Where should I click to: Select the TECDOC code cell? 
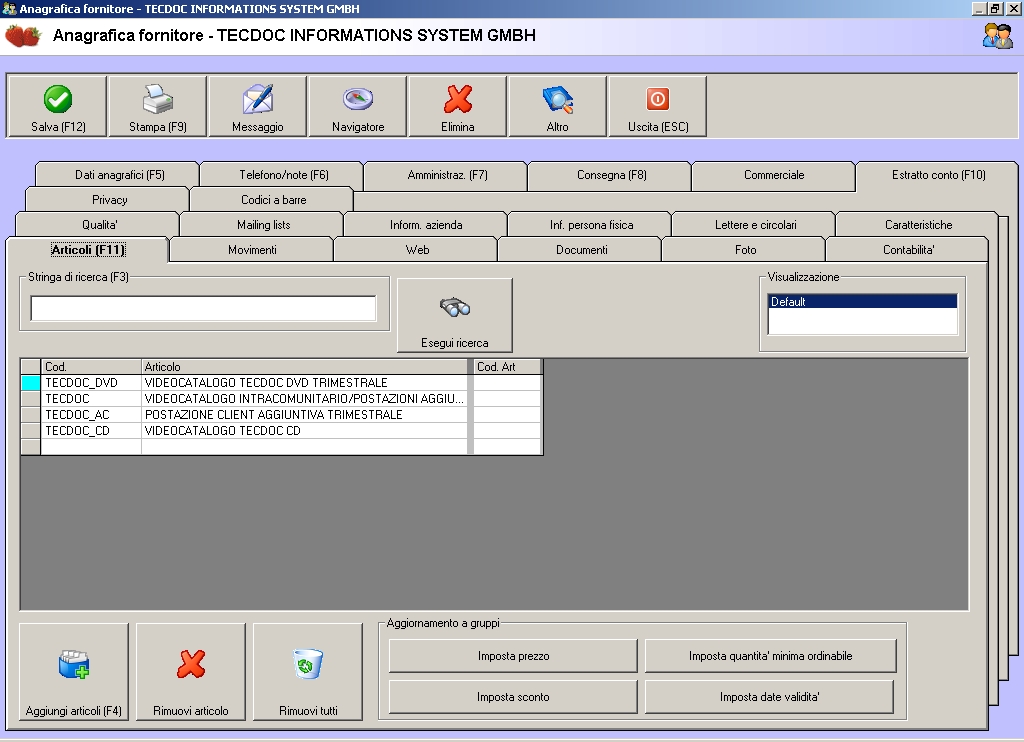point(91,398)
